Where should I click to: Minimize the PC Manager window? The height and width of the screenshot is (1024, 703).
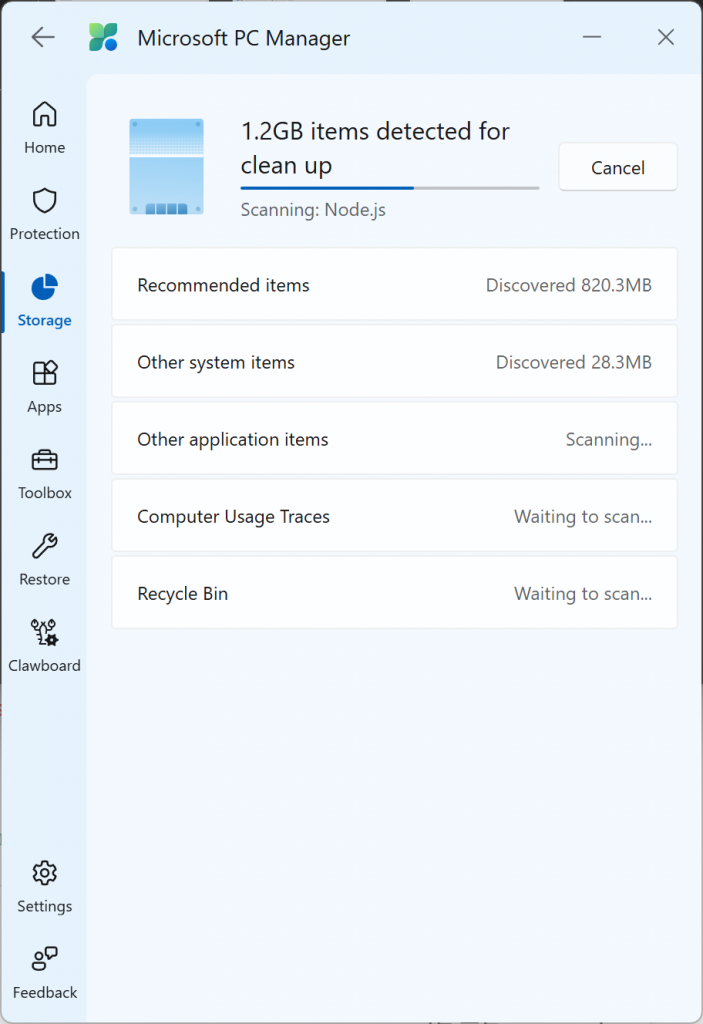[x=592, y=37]
